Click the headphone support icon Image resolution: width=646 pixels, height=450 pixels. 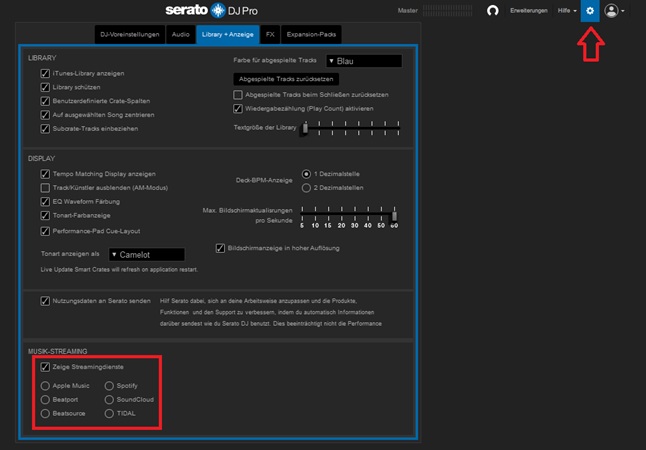click(492, 11)
